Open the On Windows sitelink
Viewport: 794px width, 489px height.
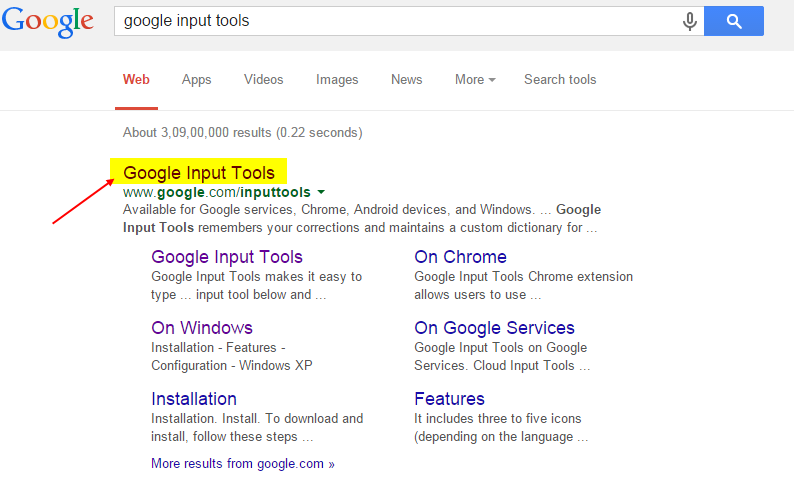(x=202, y=328)
